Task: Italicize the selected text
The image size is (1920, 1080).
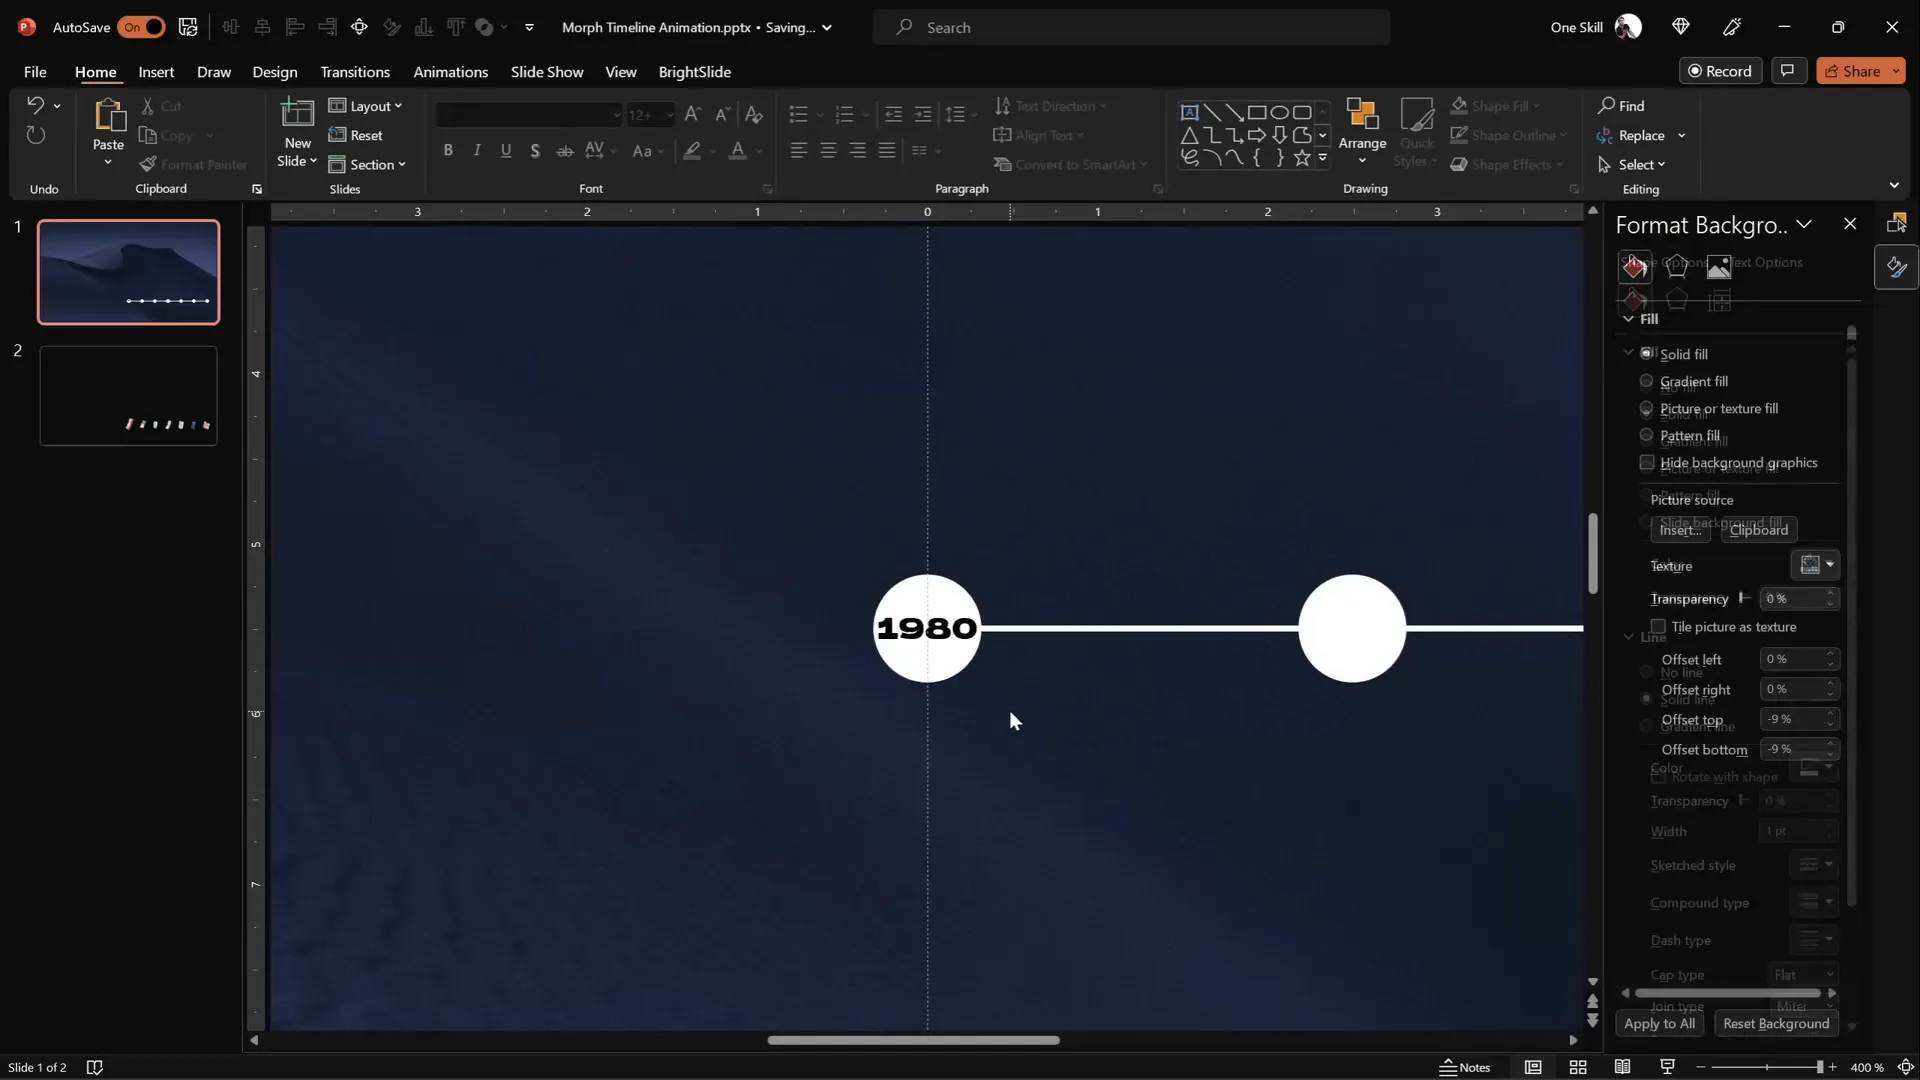Action: (477, 150)
